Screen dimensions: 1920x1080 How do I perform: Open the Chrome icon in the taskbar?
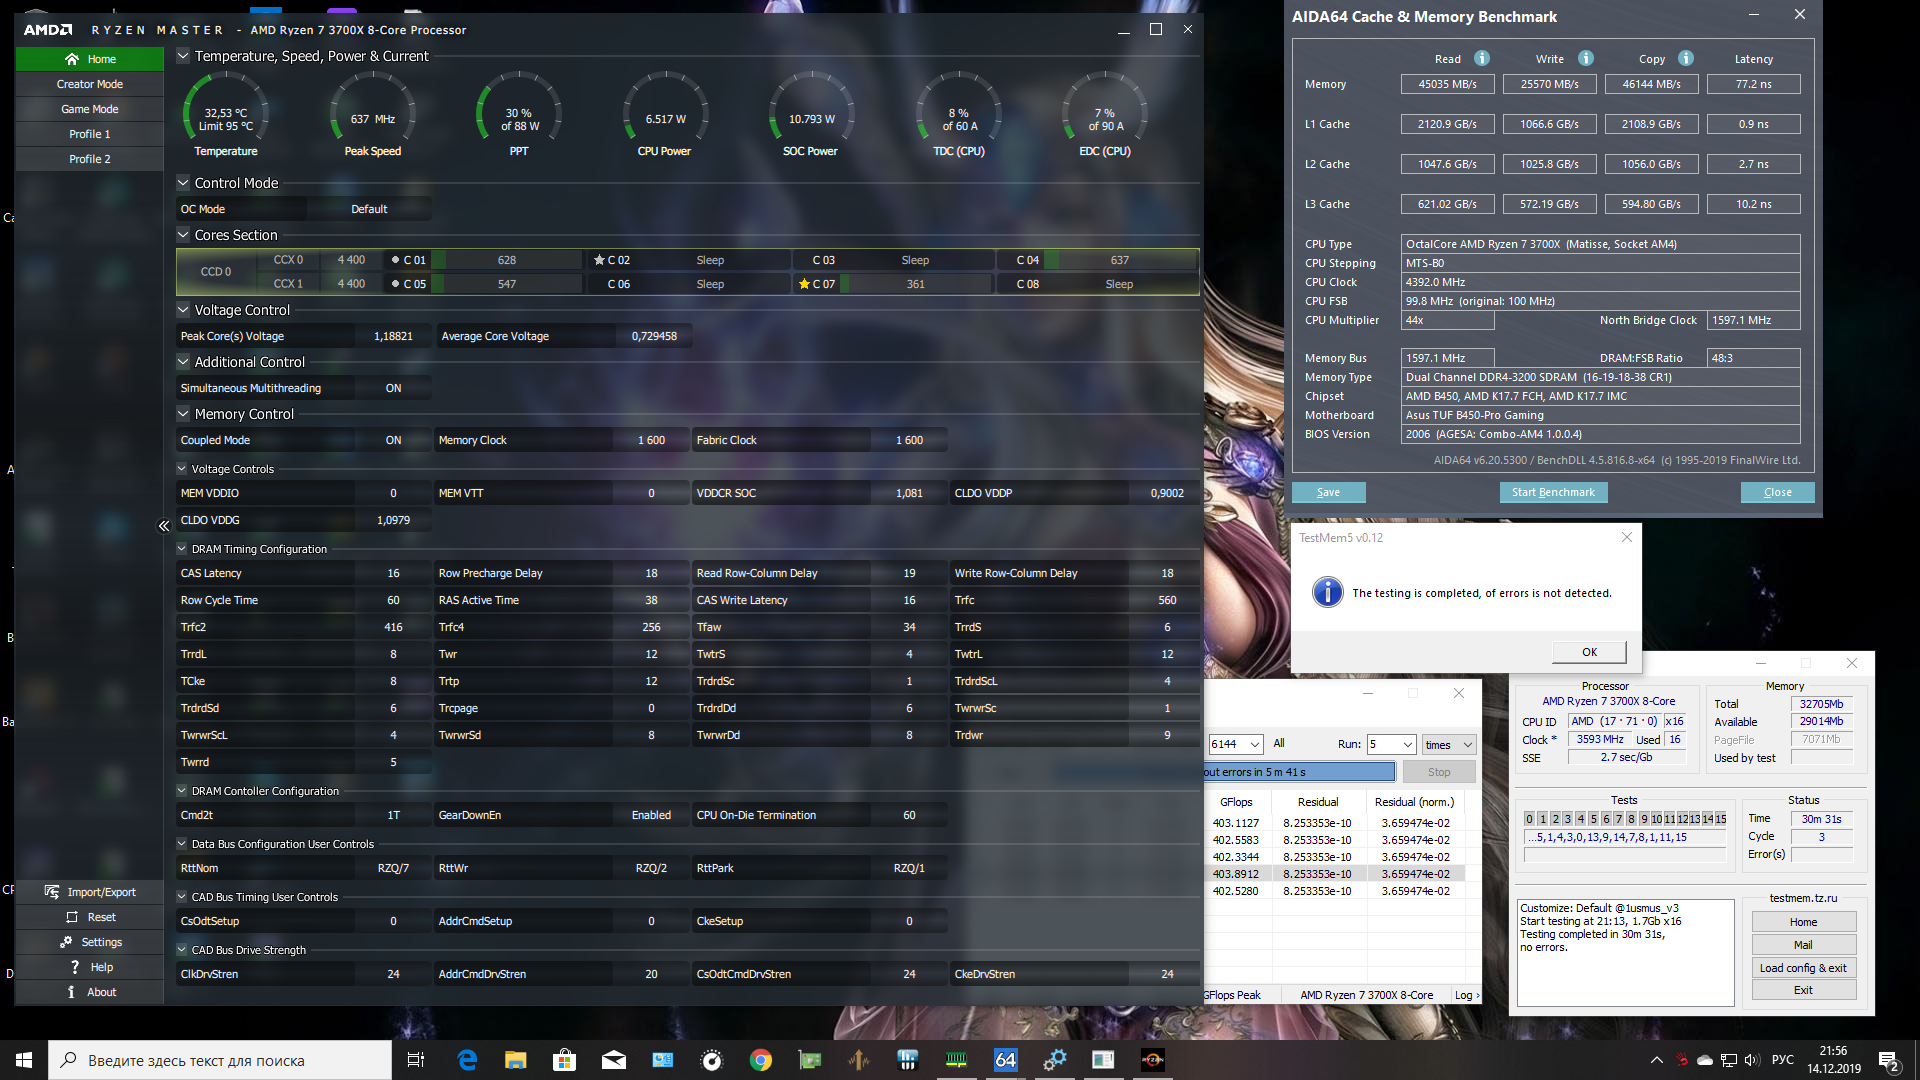pos(761,1060)
